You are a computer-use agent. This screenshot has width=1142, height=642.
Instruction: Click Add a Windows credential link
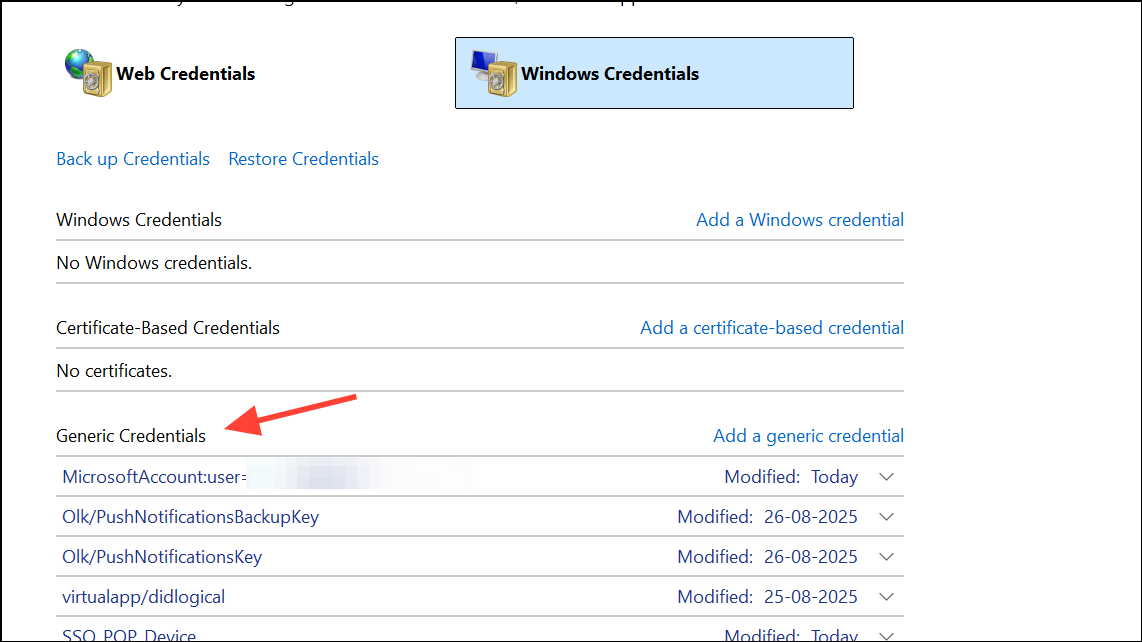tap(800, 220)
